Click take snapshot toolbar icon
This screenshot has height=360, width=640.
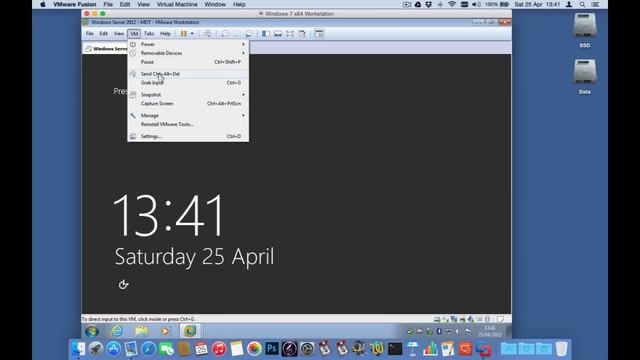pos(225,33)
